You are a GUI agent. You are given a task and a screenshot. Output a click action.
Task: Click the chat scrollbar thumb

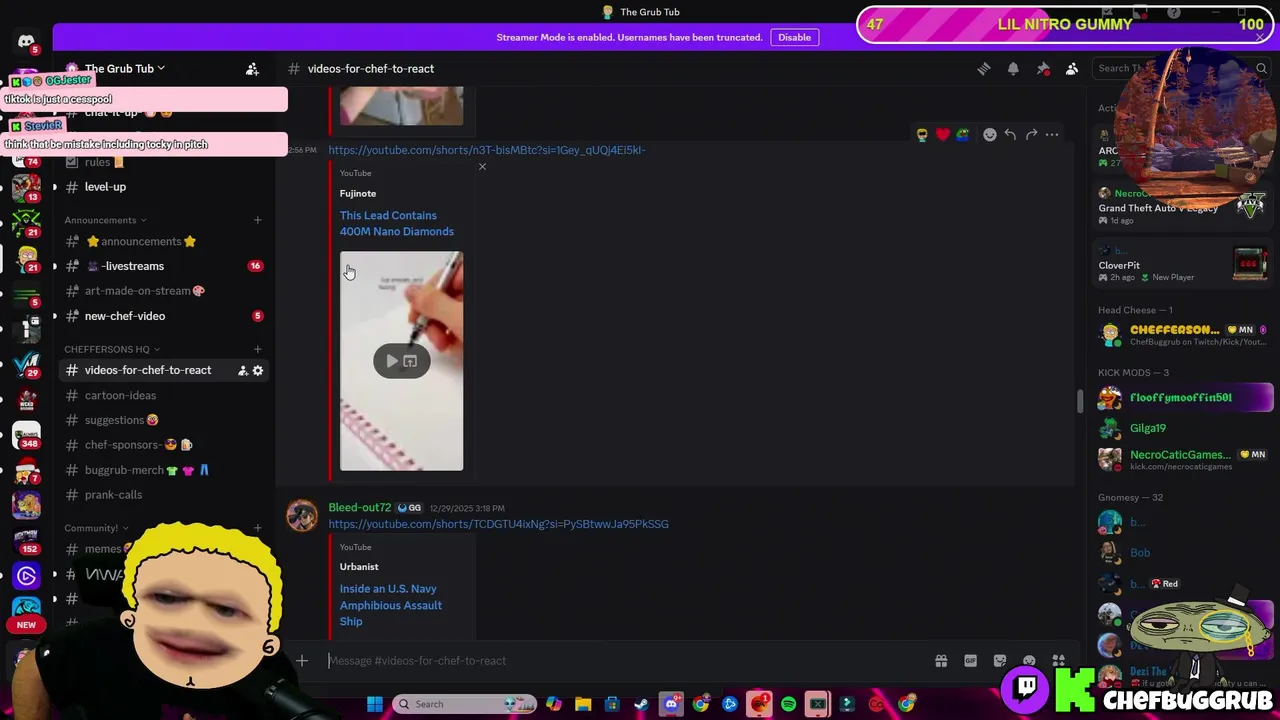1079,401
